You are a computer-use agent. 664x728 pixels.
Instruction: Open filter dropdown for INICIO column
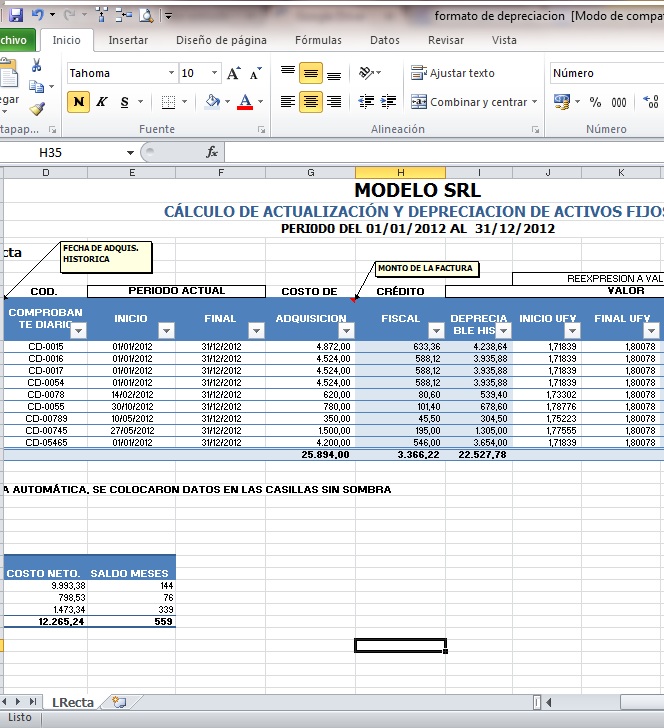click(x=166, y=331)
